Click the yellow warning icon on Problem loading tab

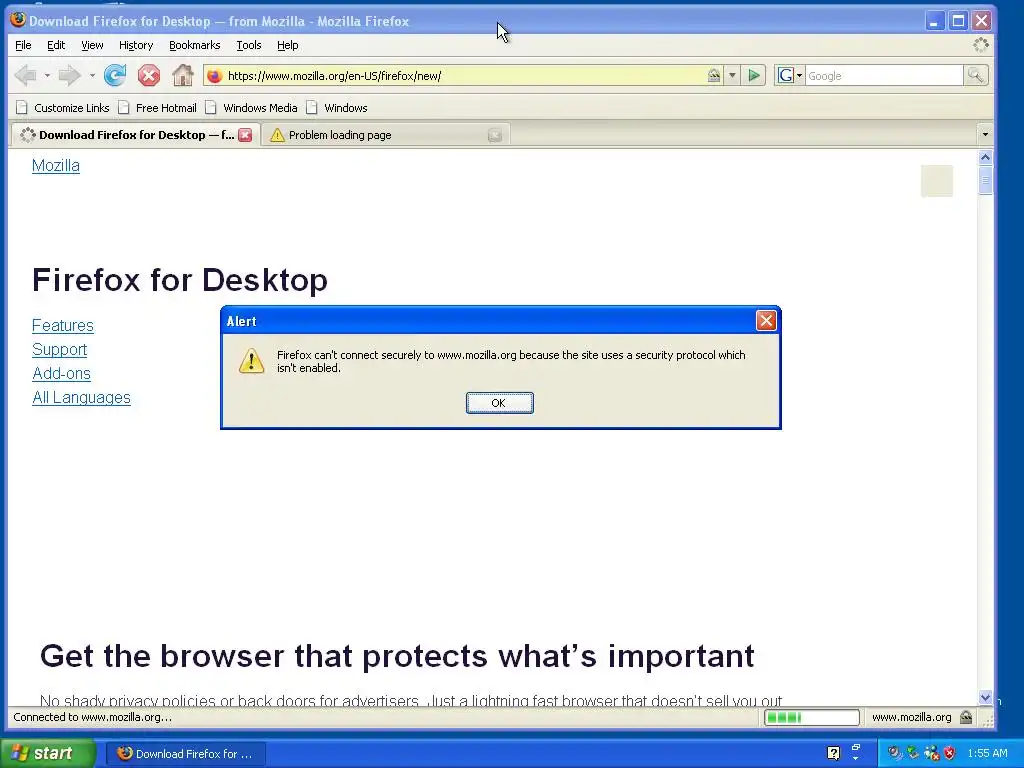277,135
